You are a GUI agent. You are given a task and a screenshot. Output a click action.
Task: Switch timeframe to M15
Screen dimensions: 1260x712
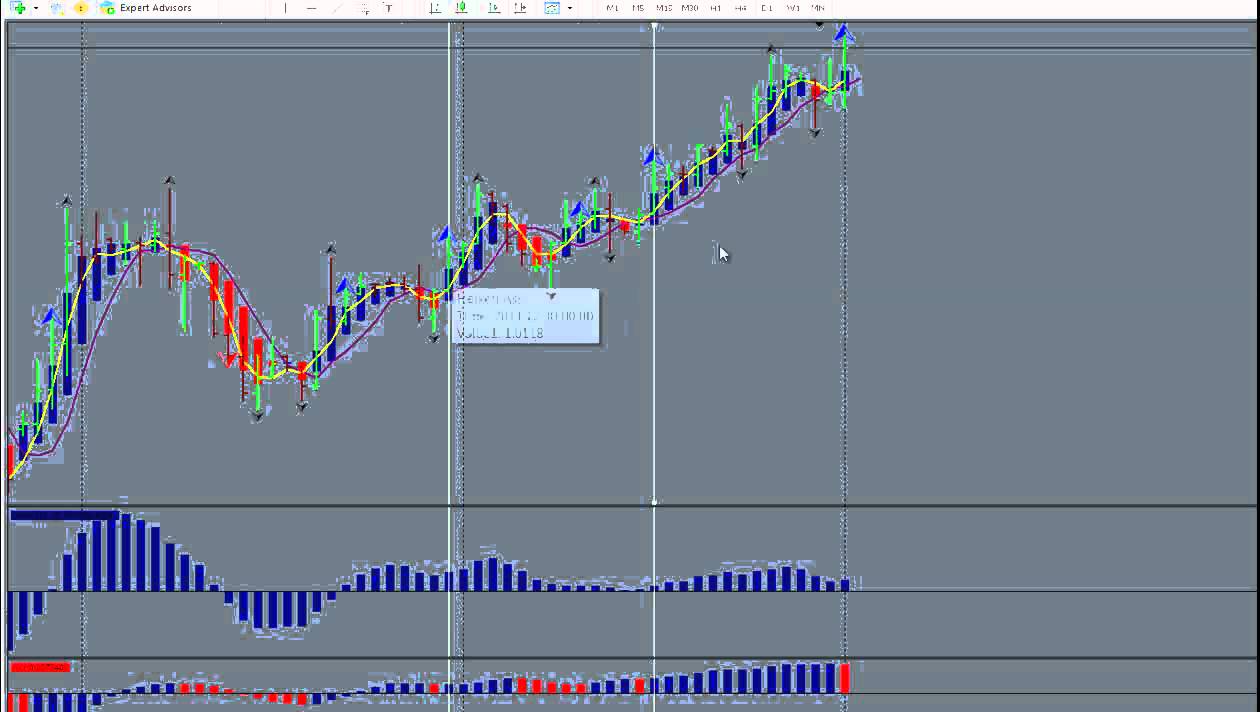click(x=663, y=8)
